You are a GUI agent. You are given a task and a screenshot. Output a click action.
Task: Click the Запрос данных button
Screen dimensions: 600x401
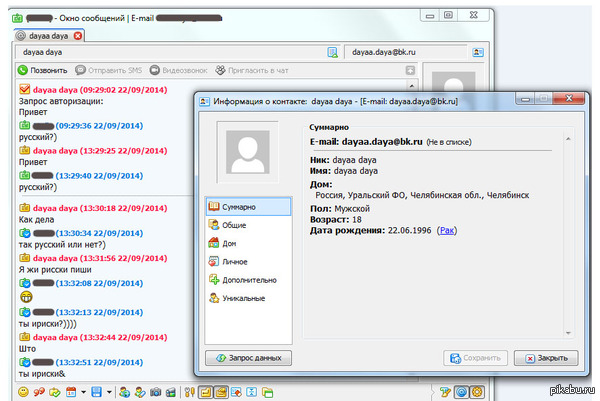pos(247,357)
